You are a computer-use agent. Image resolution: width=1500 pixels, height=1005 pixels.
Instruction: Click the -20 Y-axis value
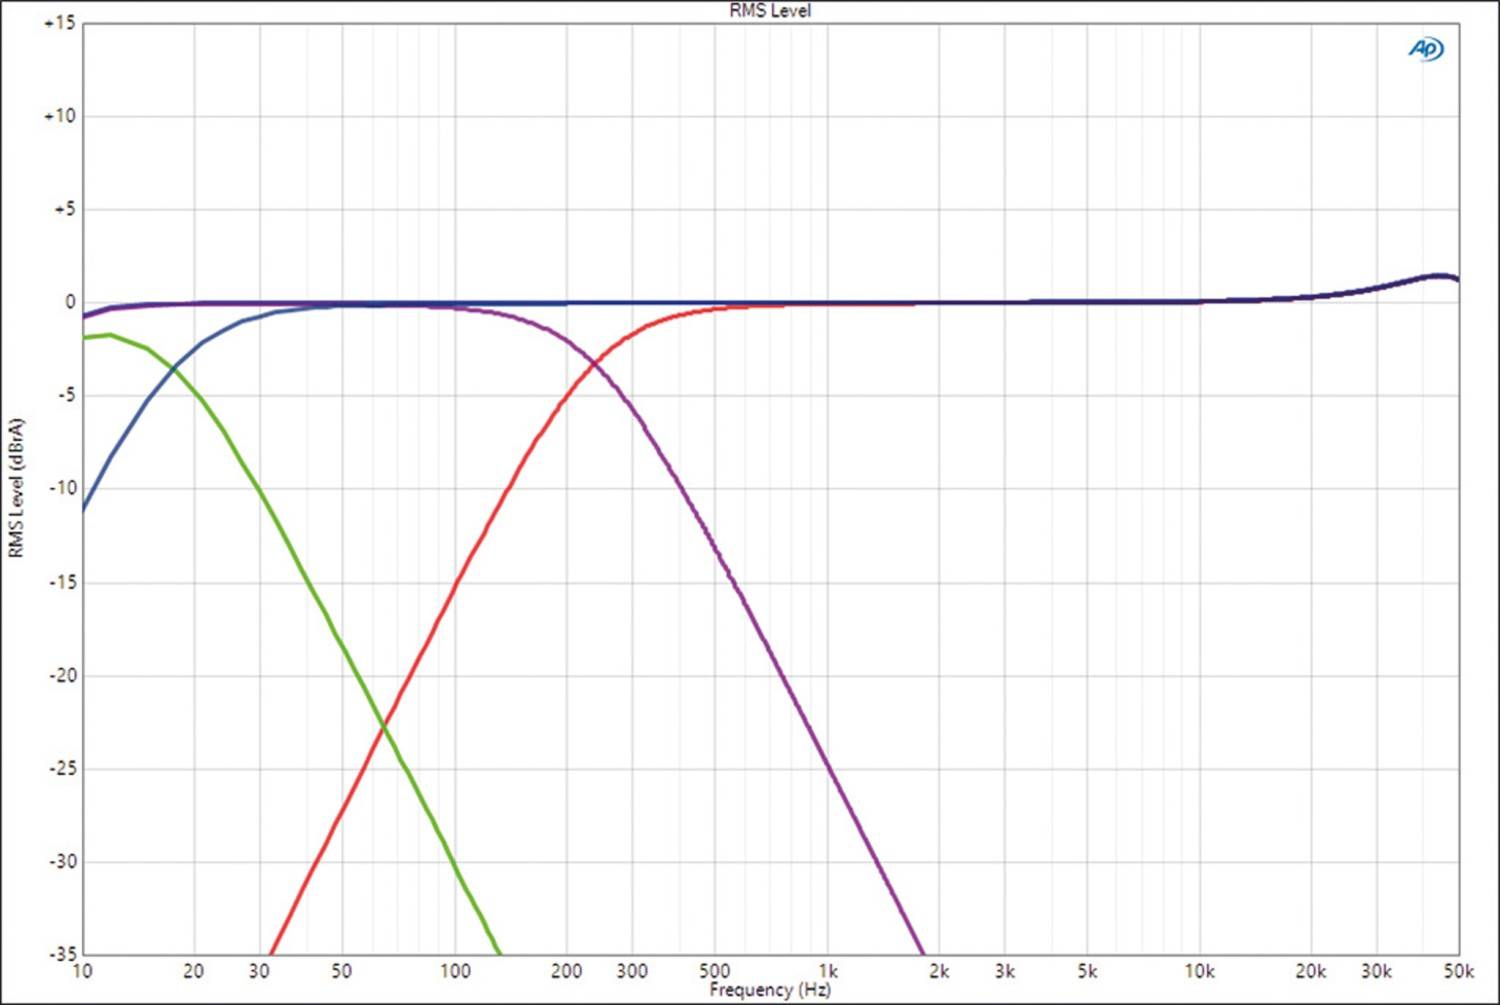coord(62,675)
